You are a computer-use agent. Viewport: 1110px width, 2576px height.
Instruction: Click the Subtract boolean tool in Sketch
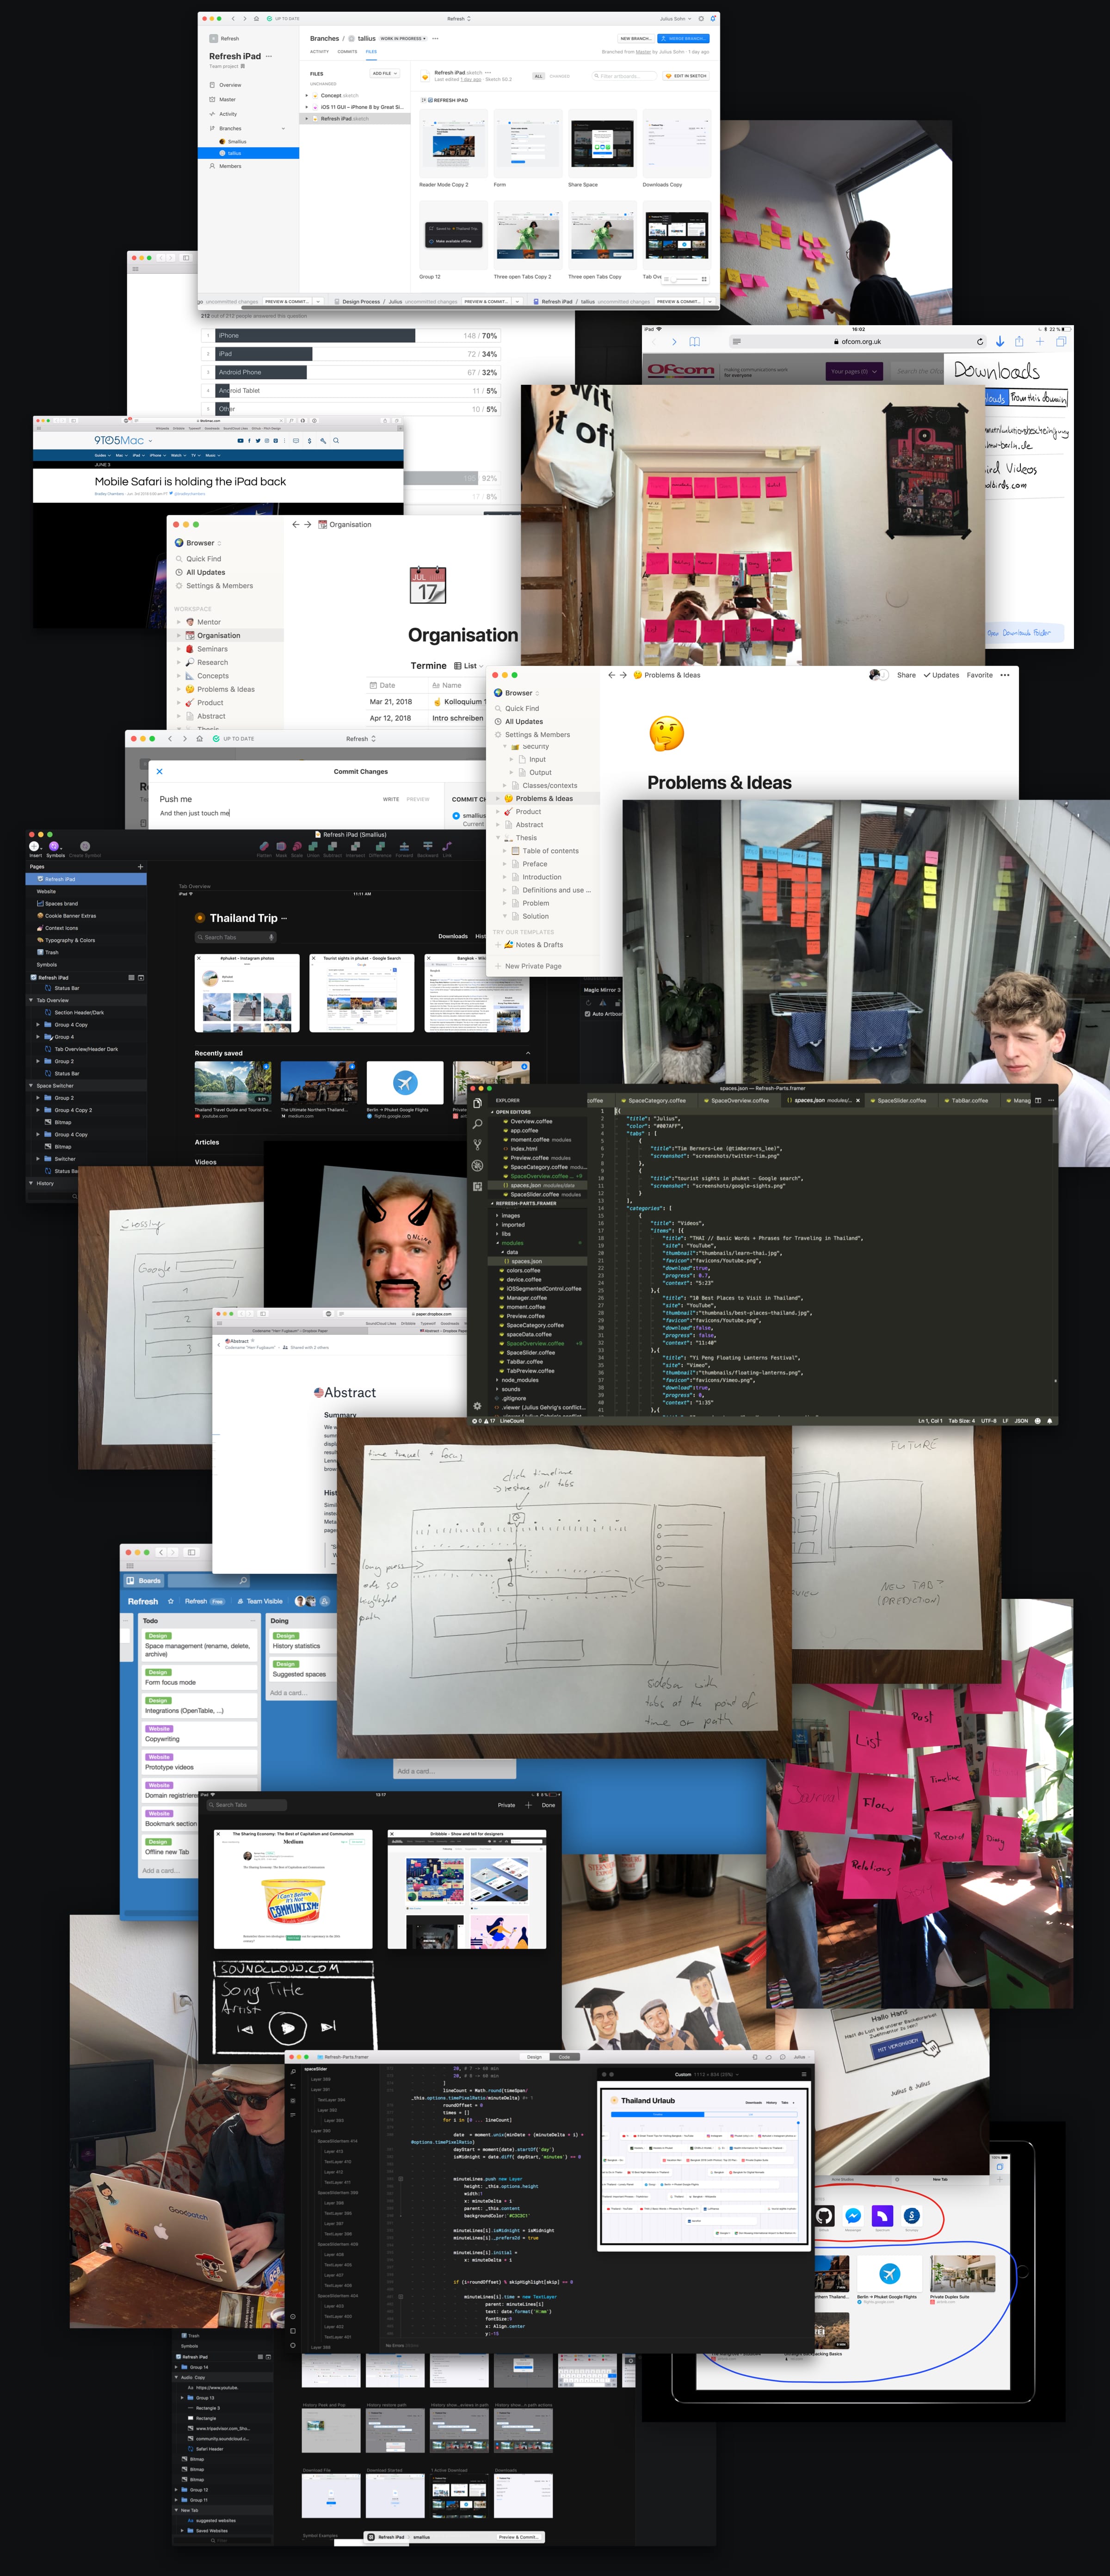point(332,848)
